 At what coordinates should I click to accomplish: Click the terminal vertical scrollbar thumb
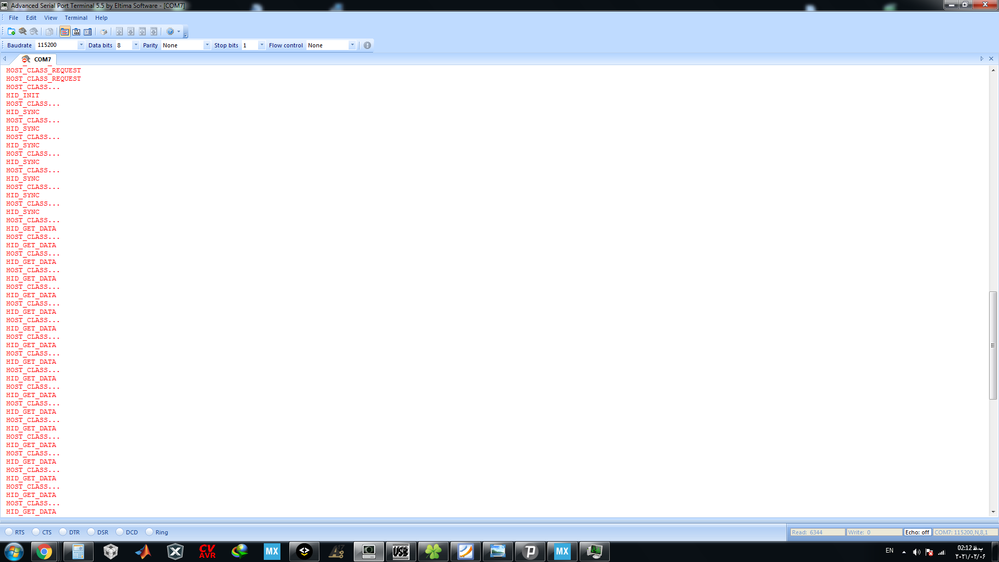[x=992, y=345]
